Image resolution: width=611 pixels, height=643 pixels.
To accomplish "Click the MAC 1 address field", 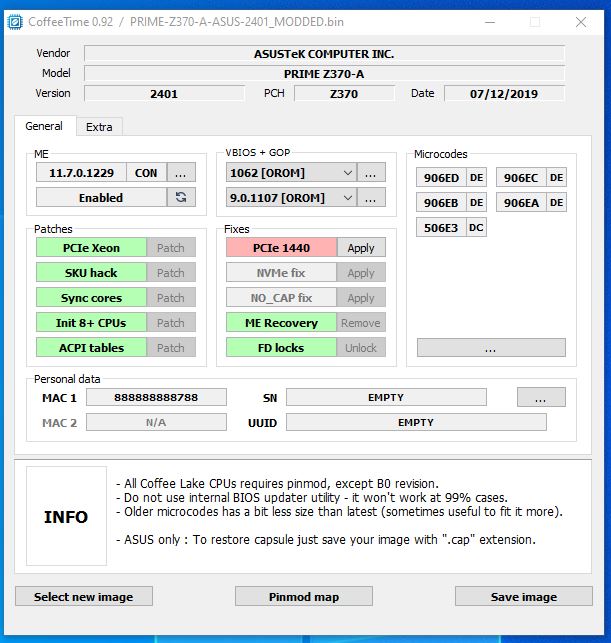I will pos(156,397).
